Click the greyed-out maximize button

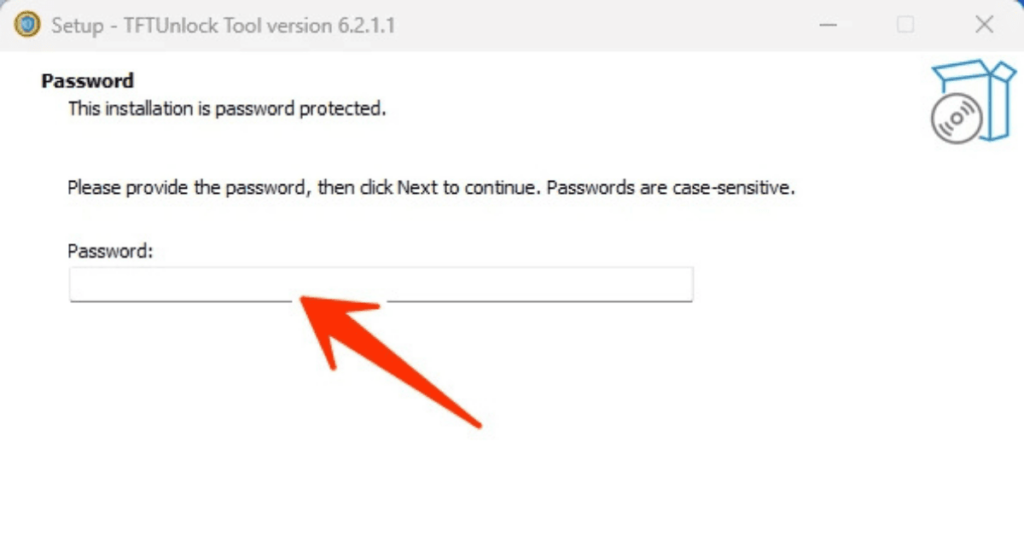[905, 25]
